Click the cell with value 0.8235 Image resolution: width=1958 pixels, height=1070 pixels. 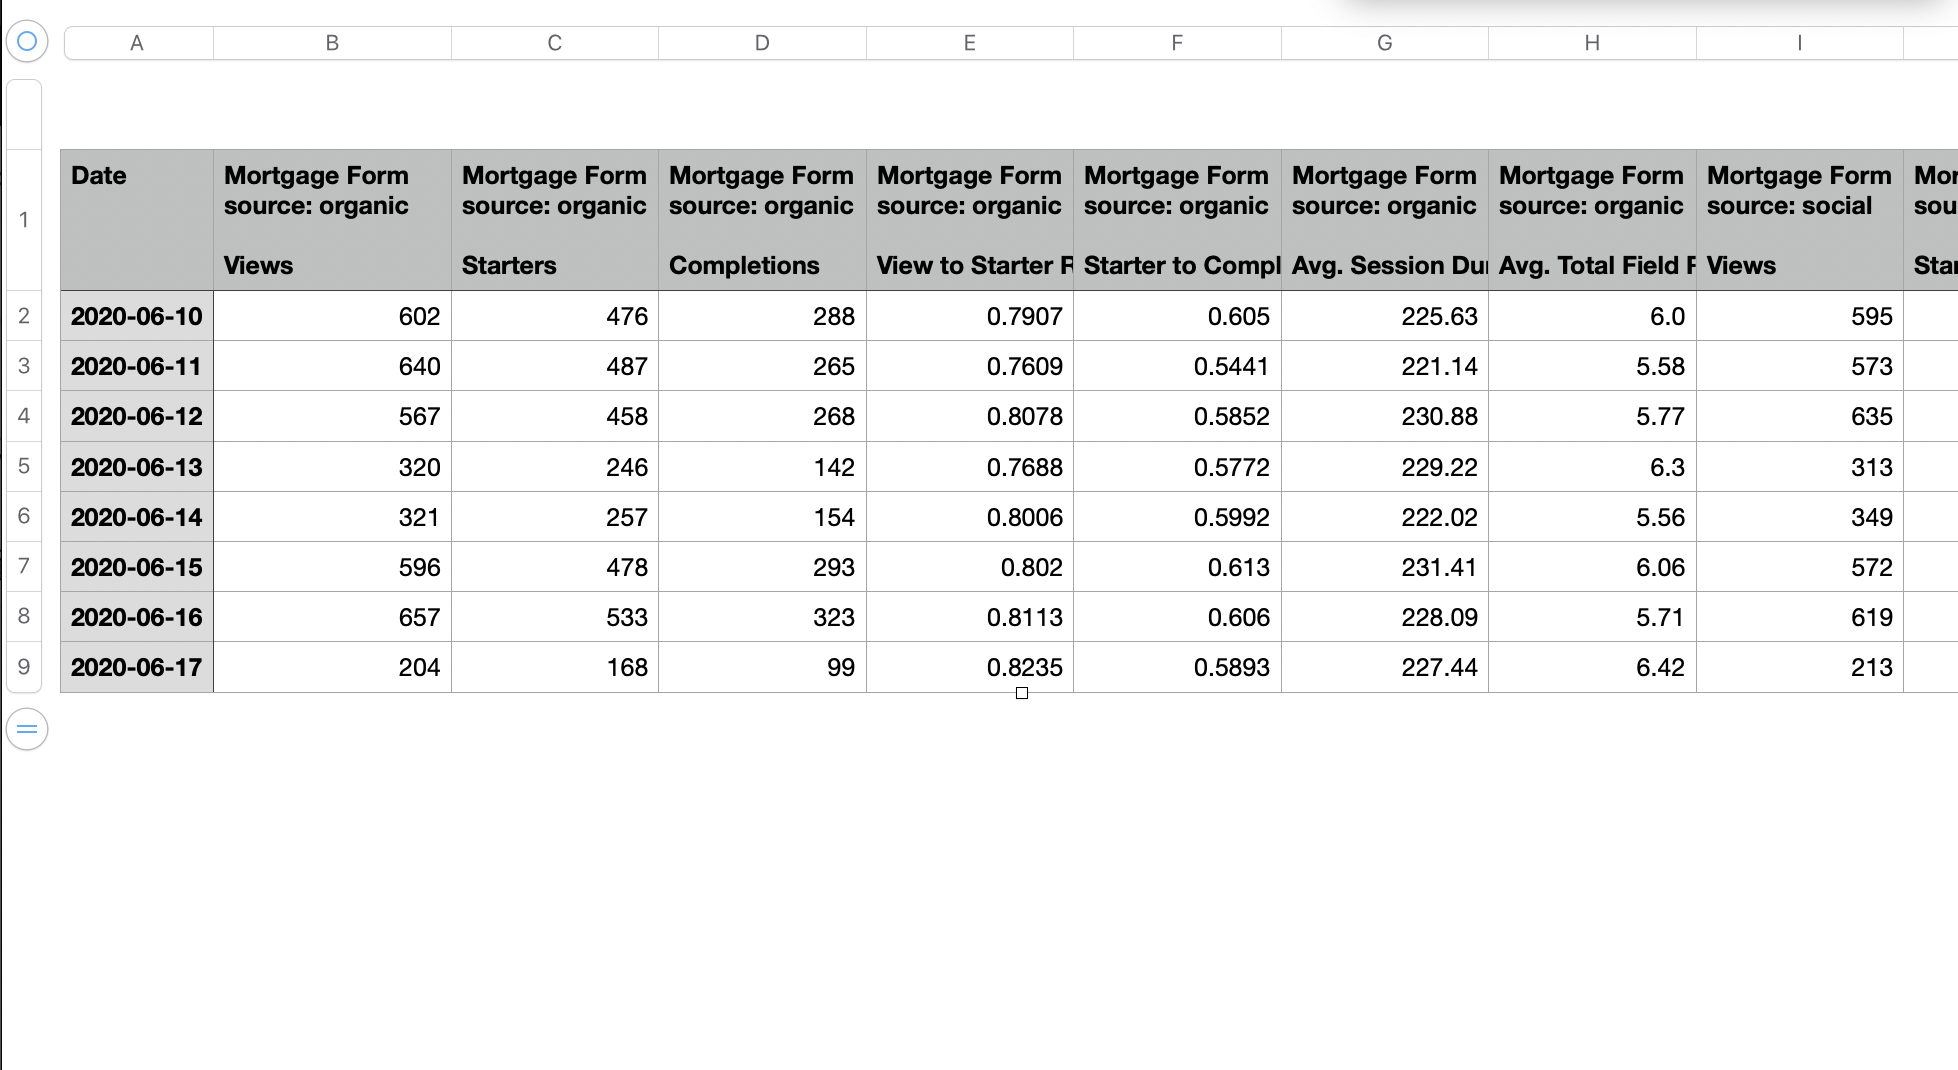970,667
